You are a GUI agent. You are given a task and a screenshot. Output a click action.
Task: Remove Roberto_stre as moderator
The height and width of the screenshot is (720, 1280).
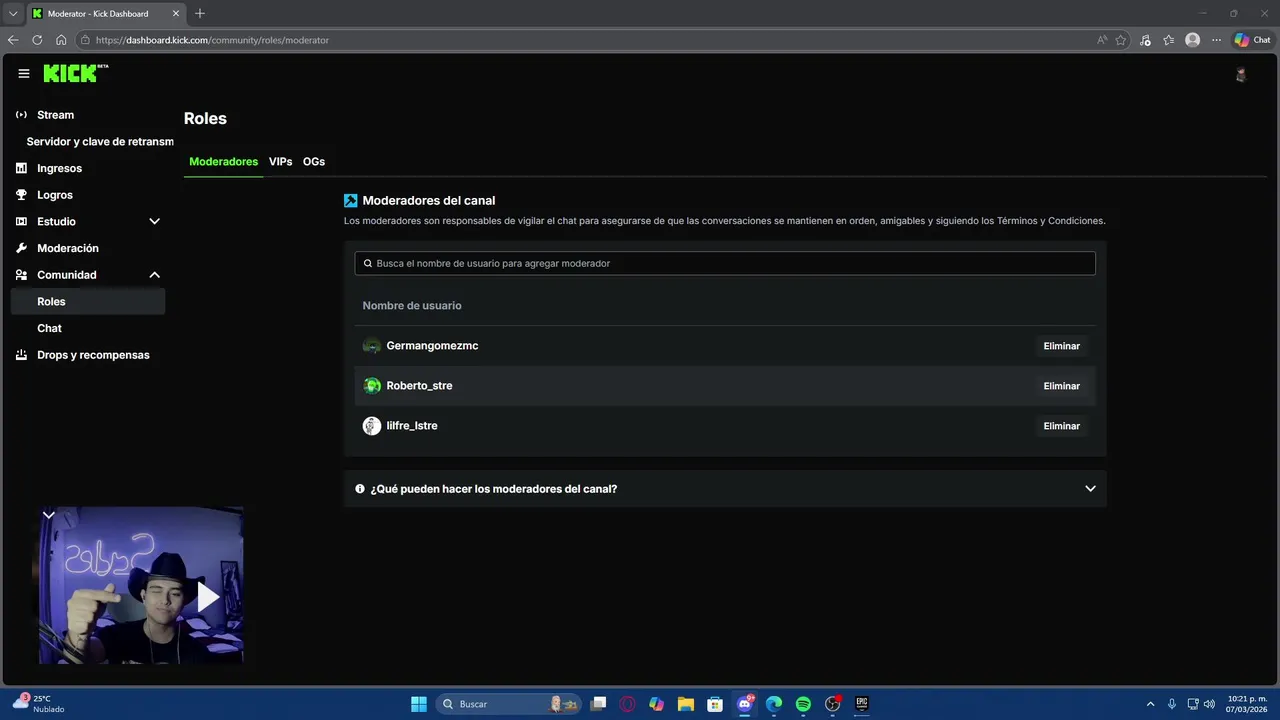pos(1061,386)
